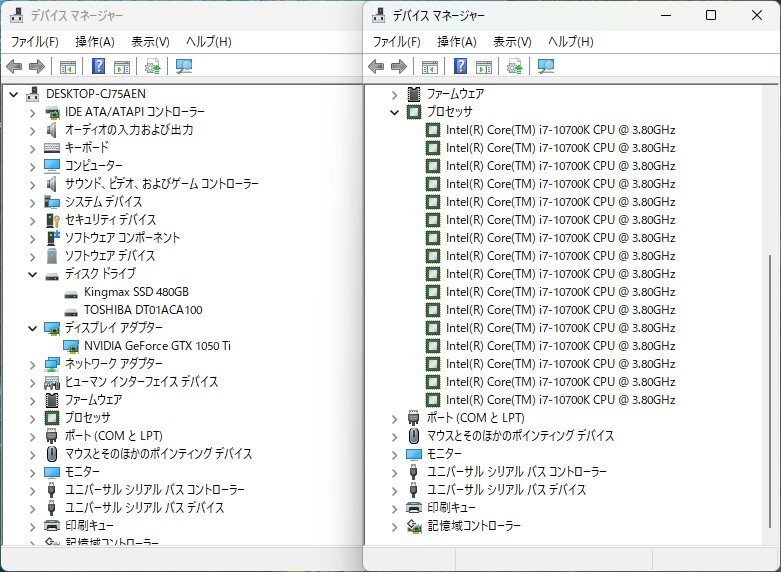Collapse DESKTOP-CJ75AEN root node
The height and width of the screenshot is (572, 781).
tap(13, 94)
